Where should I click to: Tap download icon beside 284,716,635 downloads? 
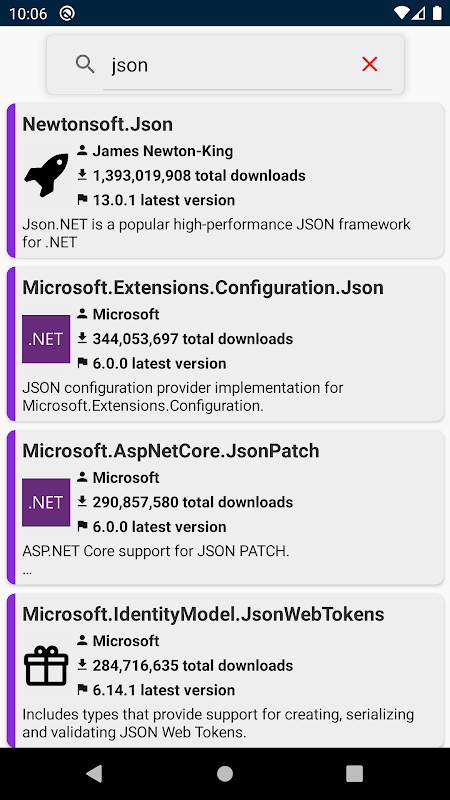coord(82,665)
